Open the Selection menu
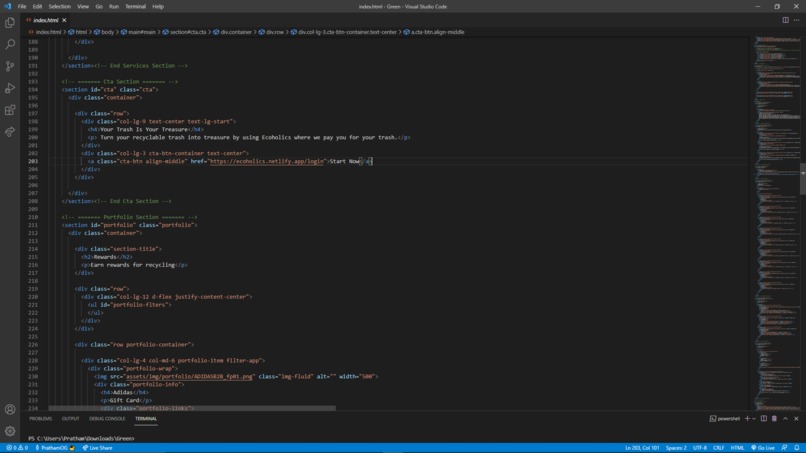The image size is (806, 453). [x=60, y=7]
